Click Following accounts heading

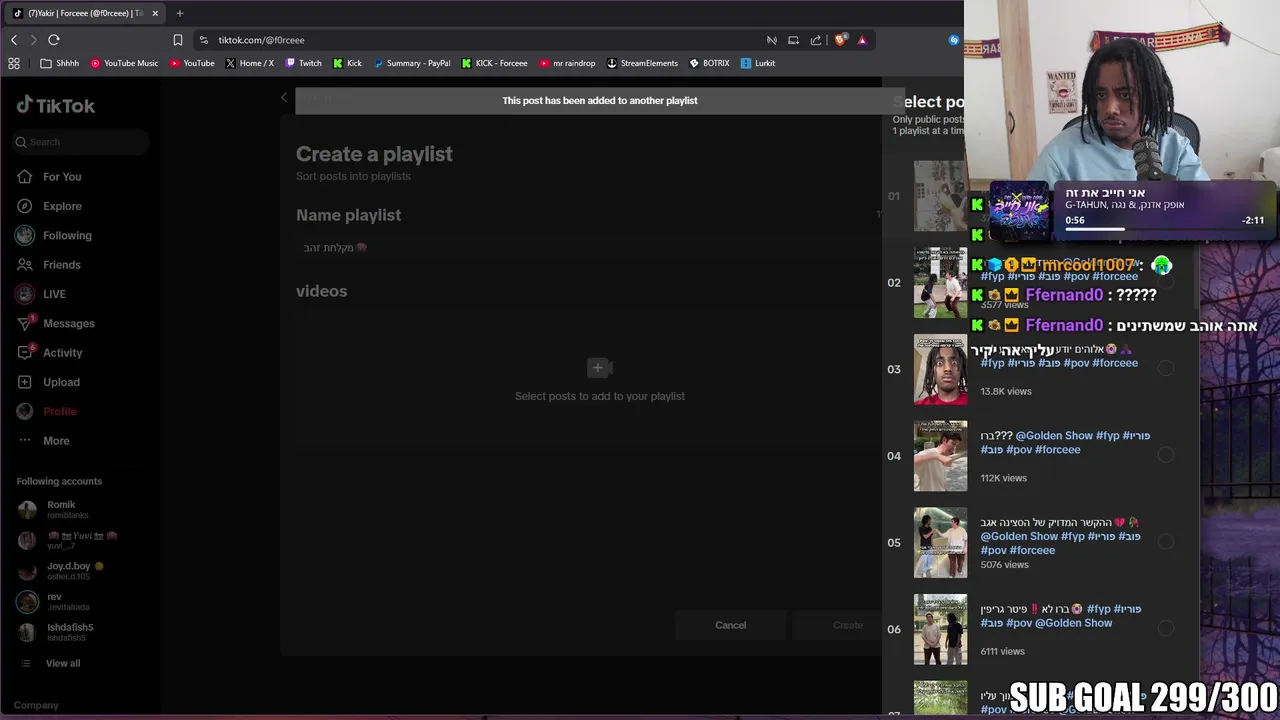[x=59, y=481]
